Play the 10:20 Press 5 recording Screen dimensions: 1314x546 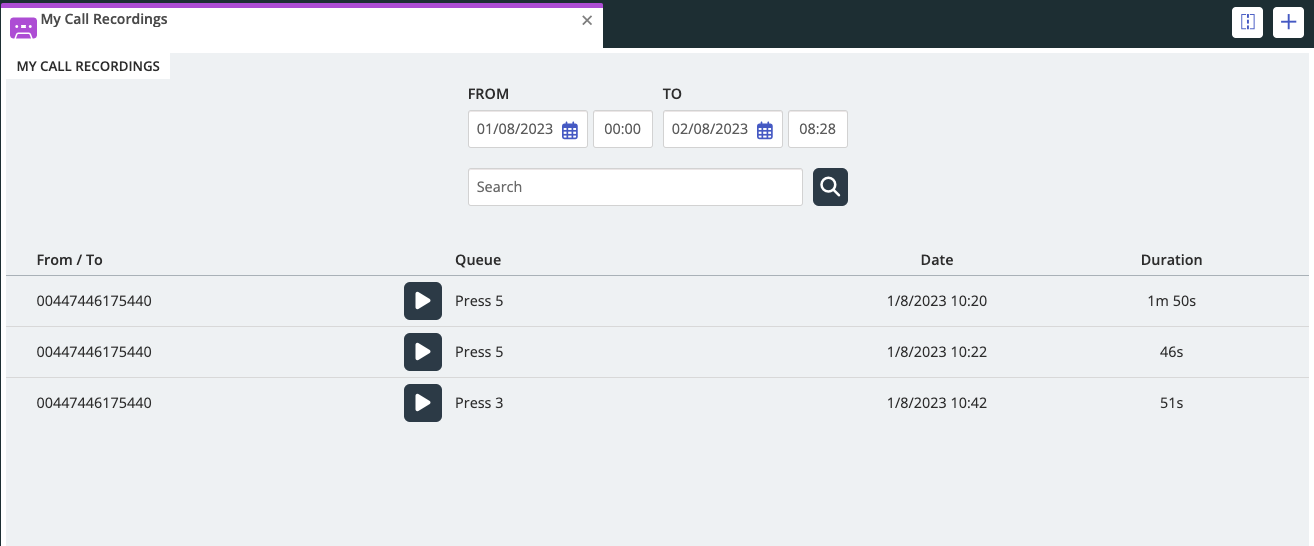tap(422, 301)
